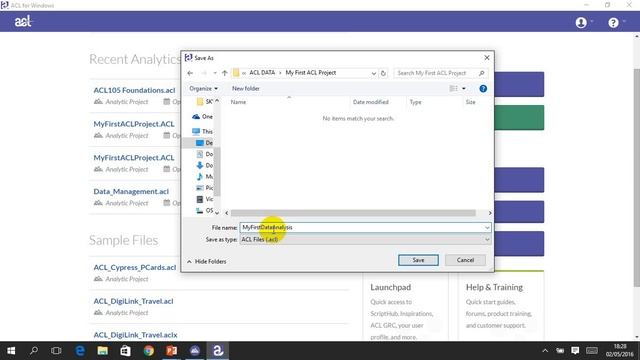Open the help question mark menu
Image resolution: width=640 pixels, height=360 pixels.
coord(613,22)
